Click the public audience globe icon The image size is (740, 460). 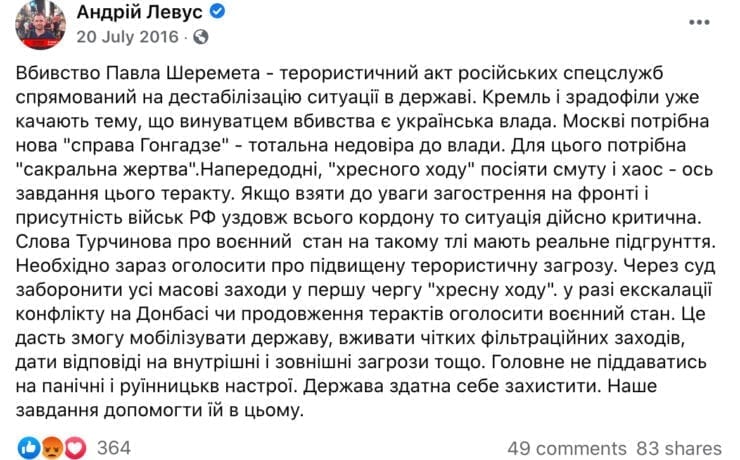[x=201, y=37]
